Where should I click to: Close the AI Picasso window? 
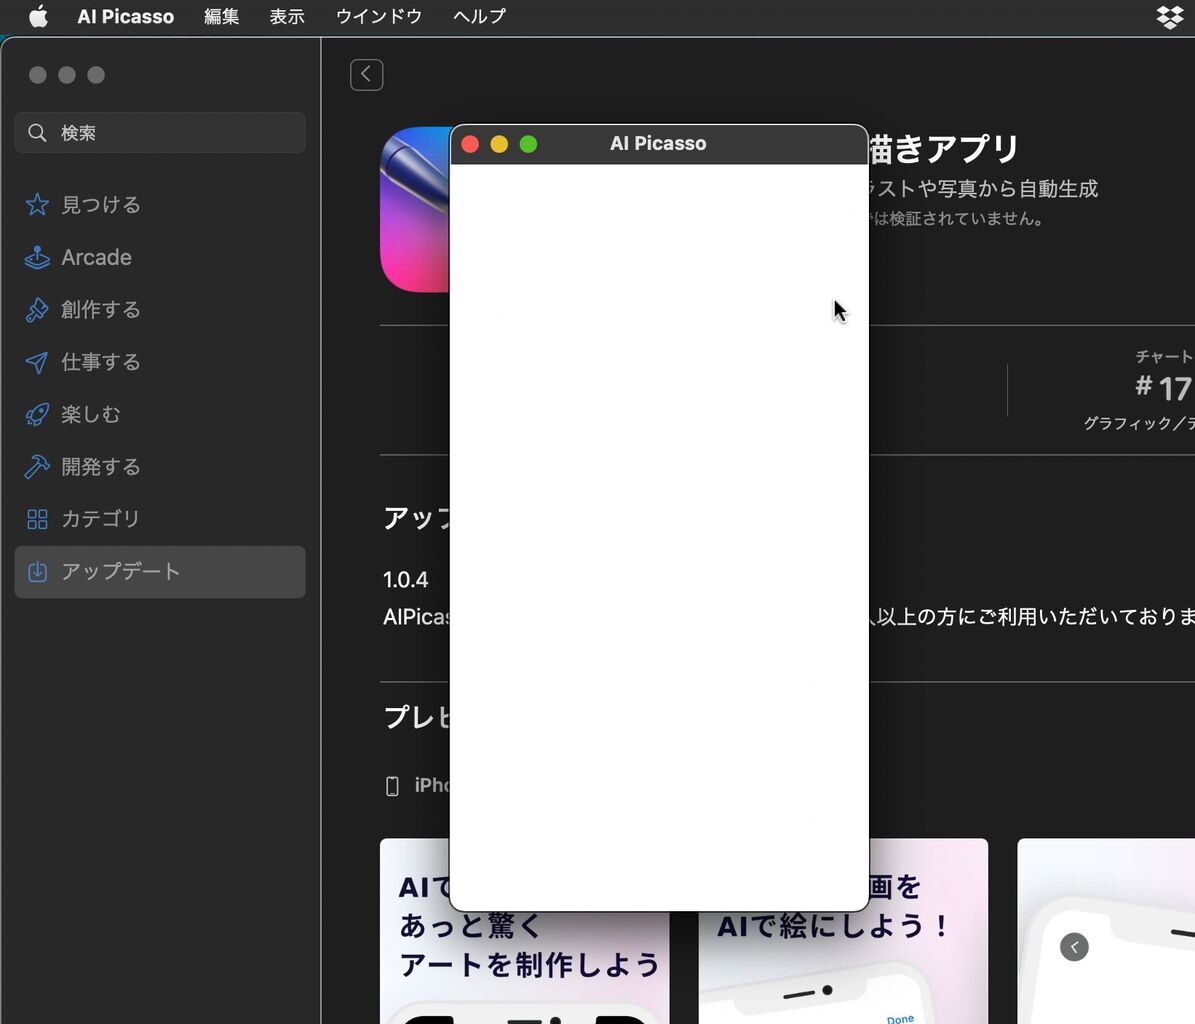(470, 144)
